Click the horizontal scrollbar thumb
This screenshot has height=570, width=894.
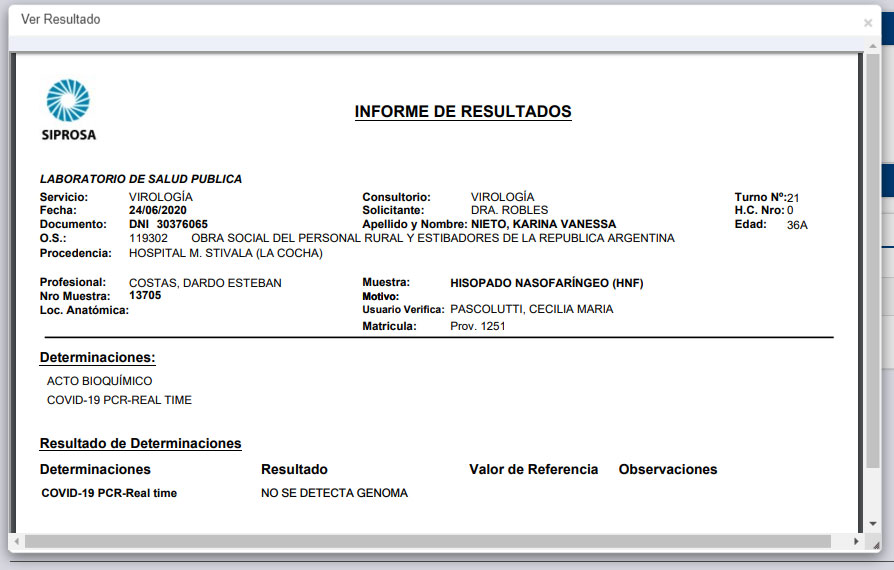coord(428,541)
